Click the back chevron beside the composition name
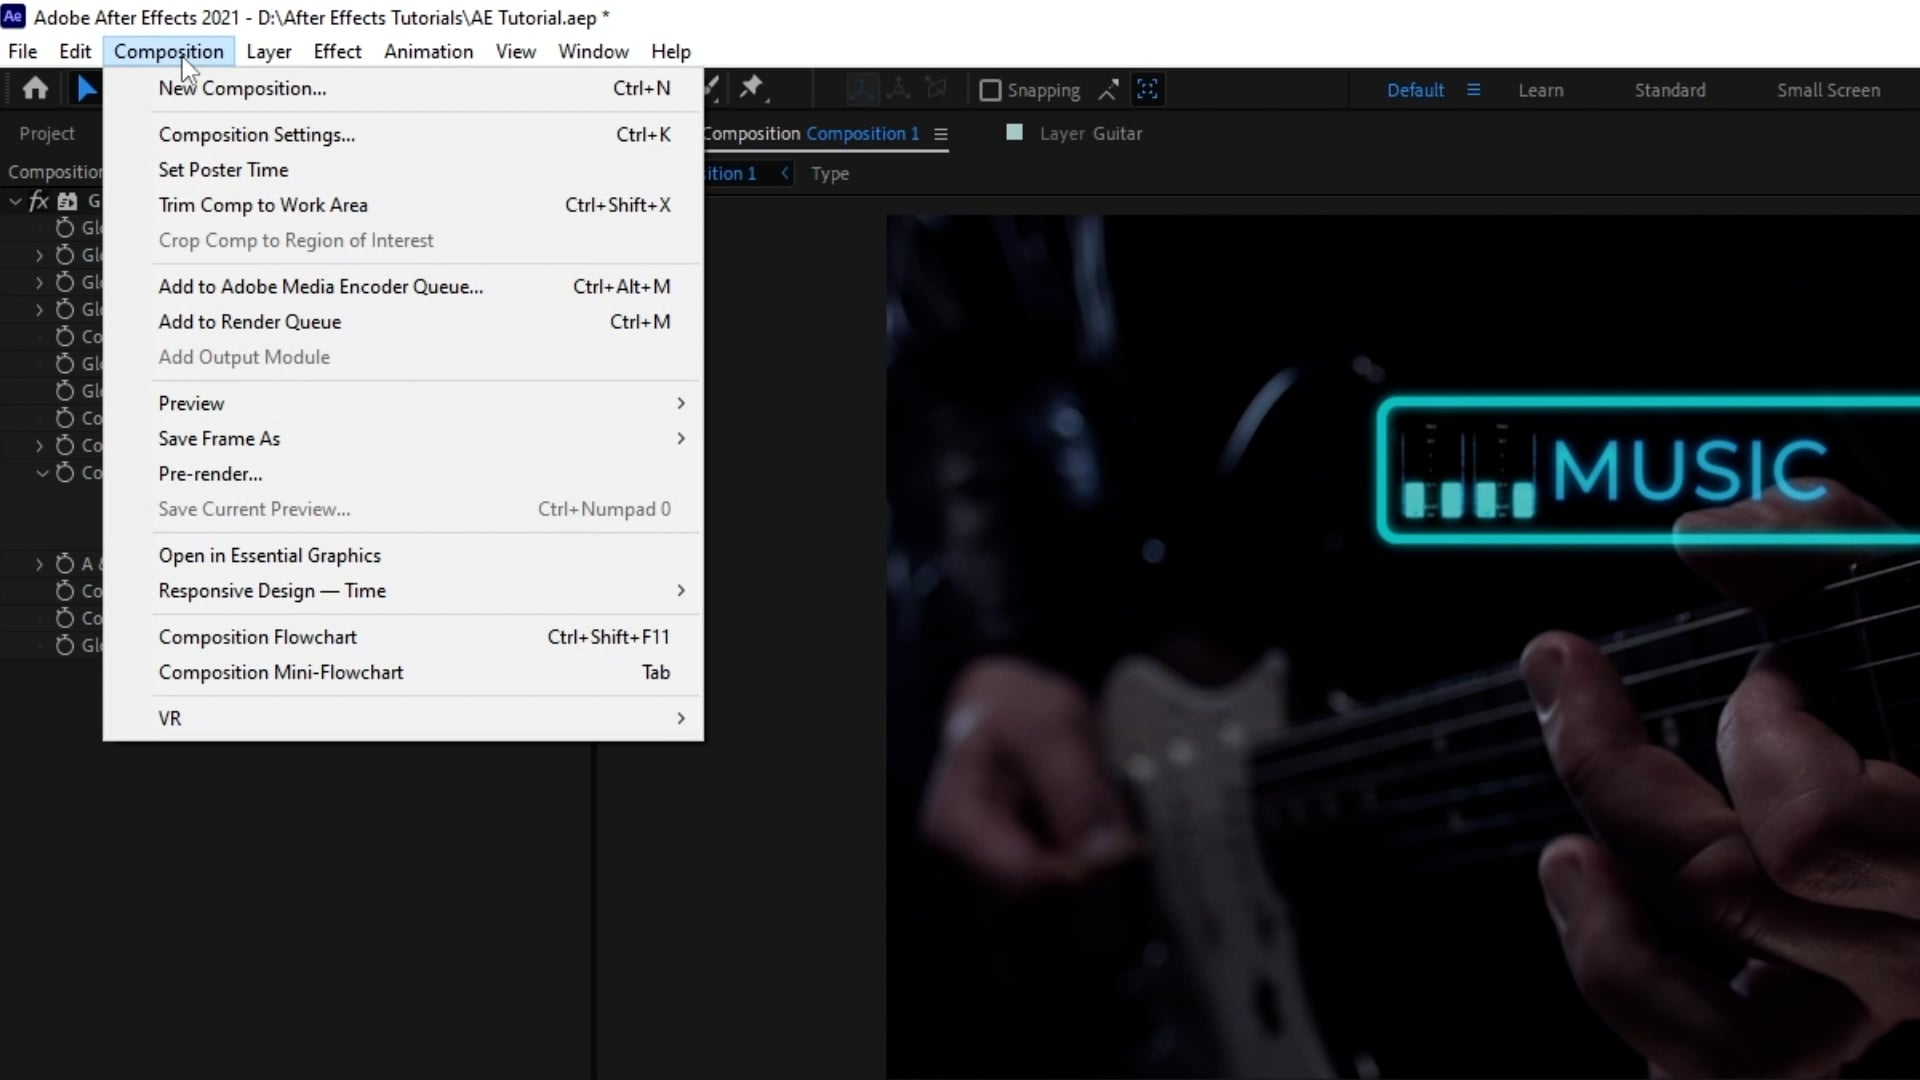 tap(785, 173)
